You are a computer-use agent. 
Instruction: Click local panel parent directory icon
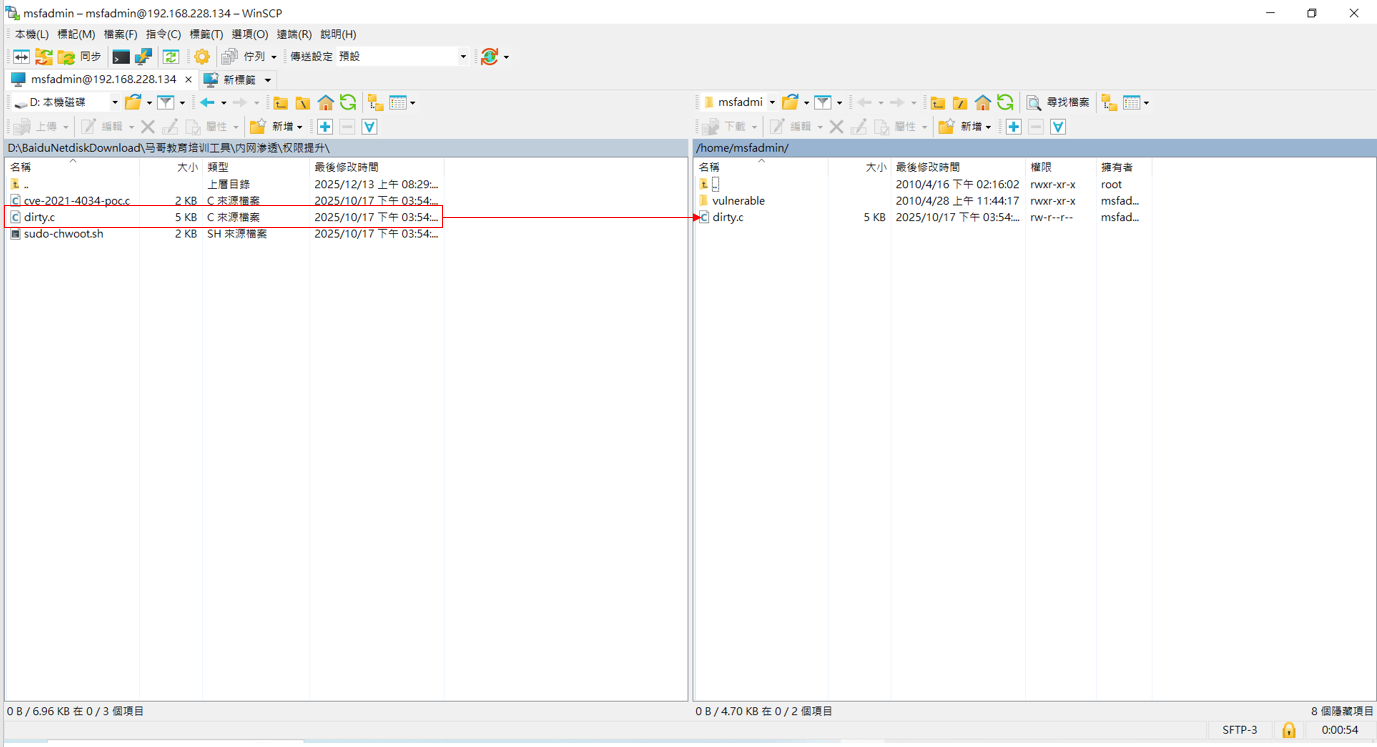tap(281, 102)
